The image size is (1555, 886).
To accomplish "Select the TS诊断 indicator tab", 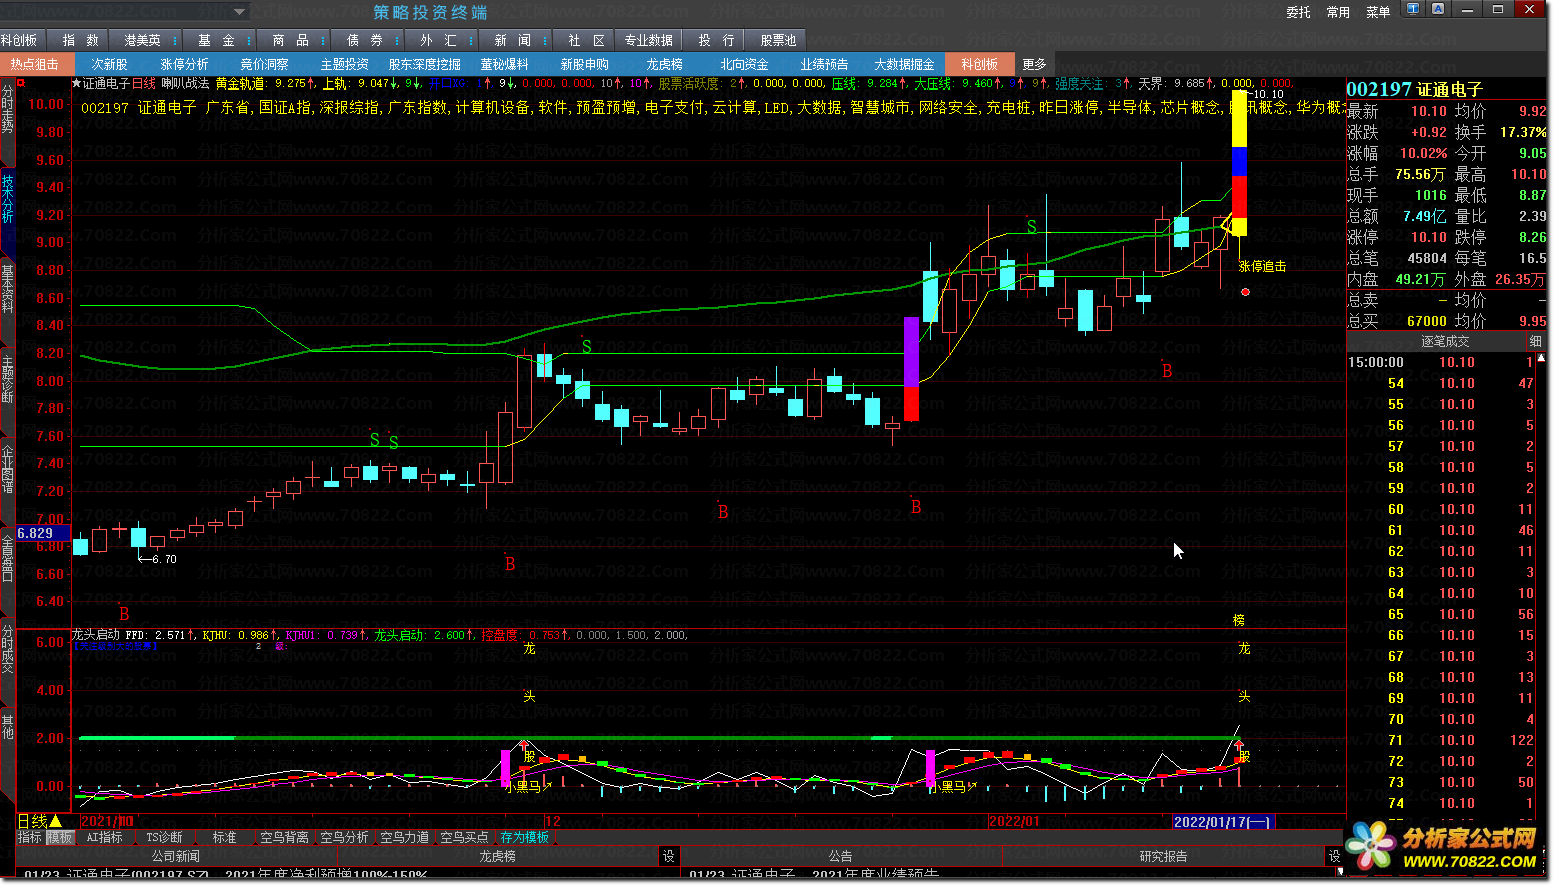I will pos(164,837).
